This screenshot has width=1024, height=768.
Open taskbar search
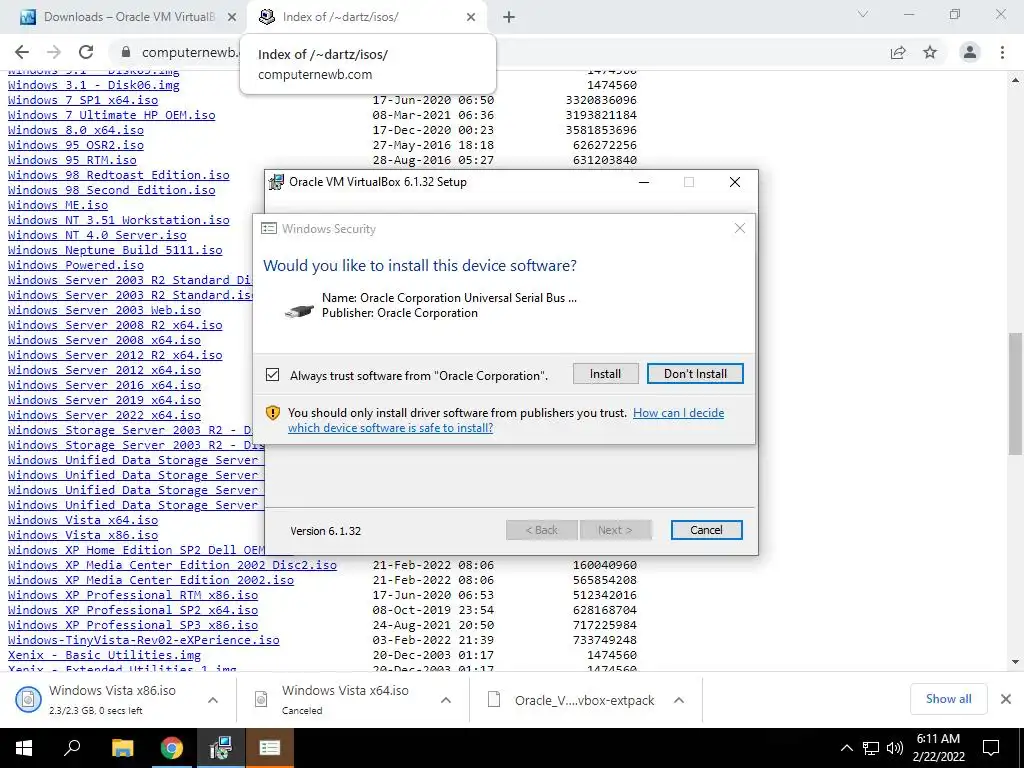pyautogui.click(x=72, y=748)
